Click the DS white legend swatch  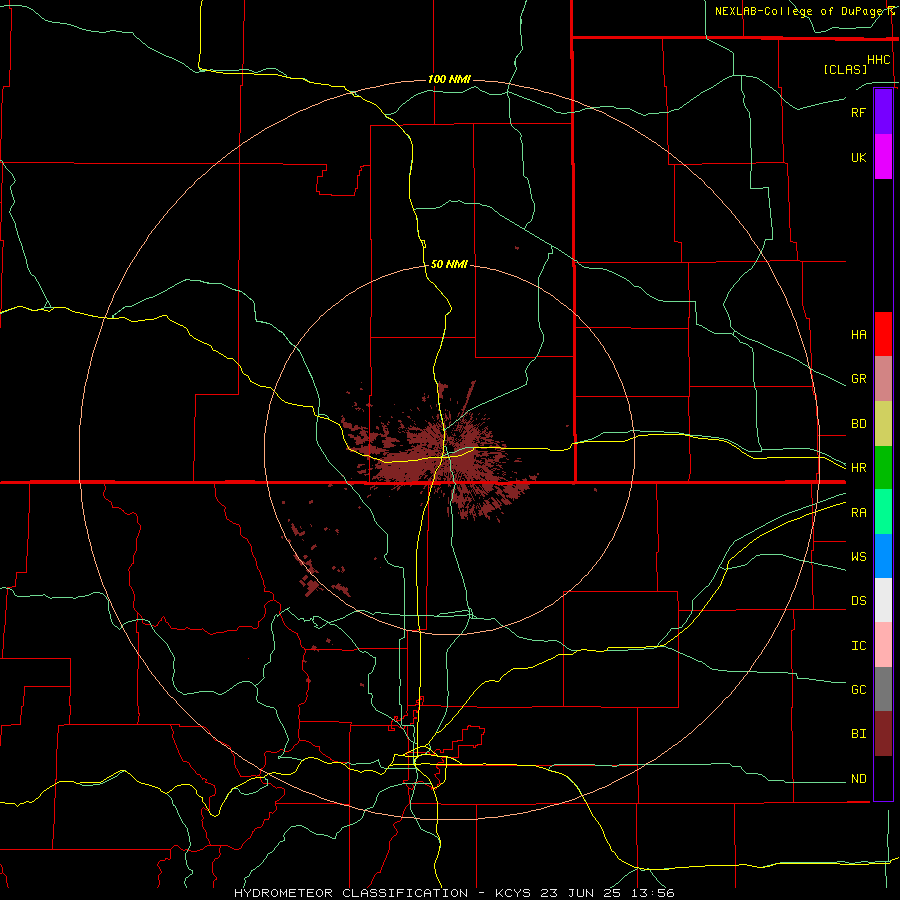click(883, 600)
